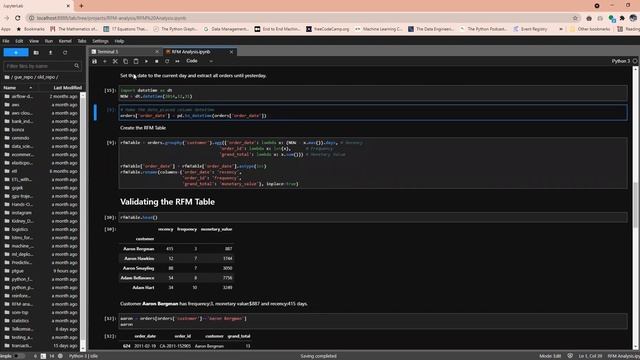
Task: Restart the kernel with circular arrow icon
Action: (x=167, y=61)
